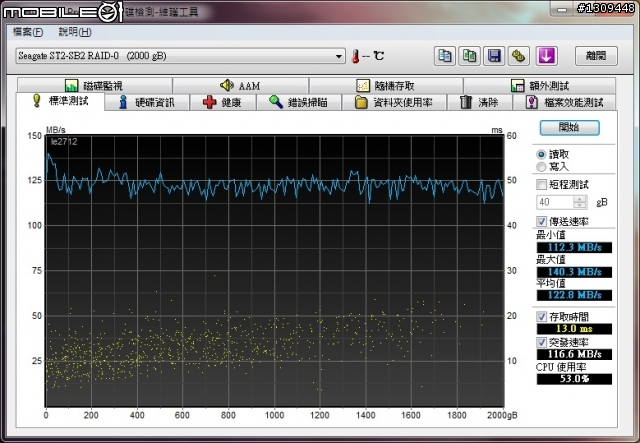Click the short-test gB size spinner field

[556, 202]
